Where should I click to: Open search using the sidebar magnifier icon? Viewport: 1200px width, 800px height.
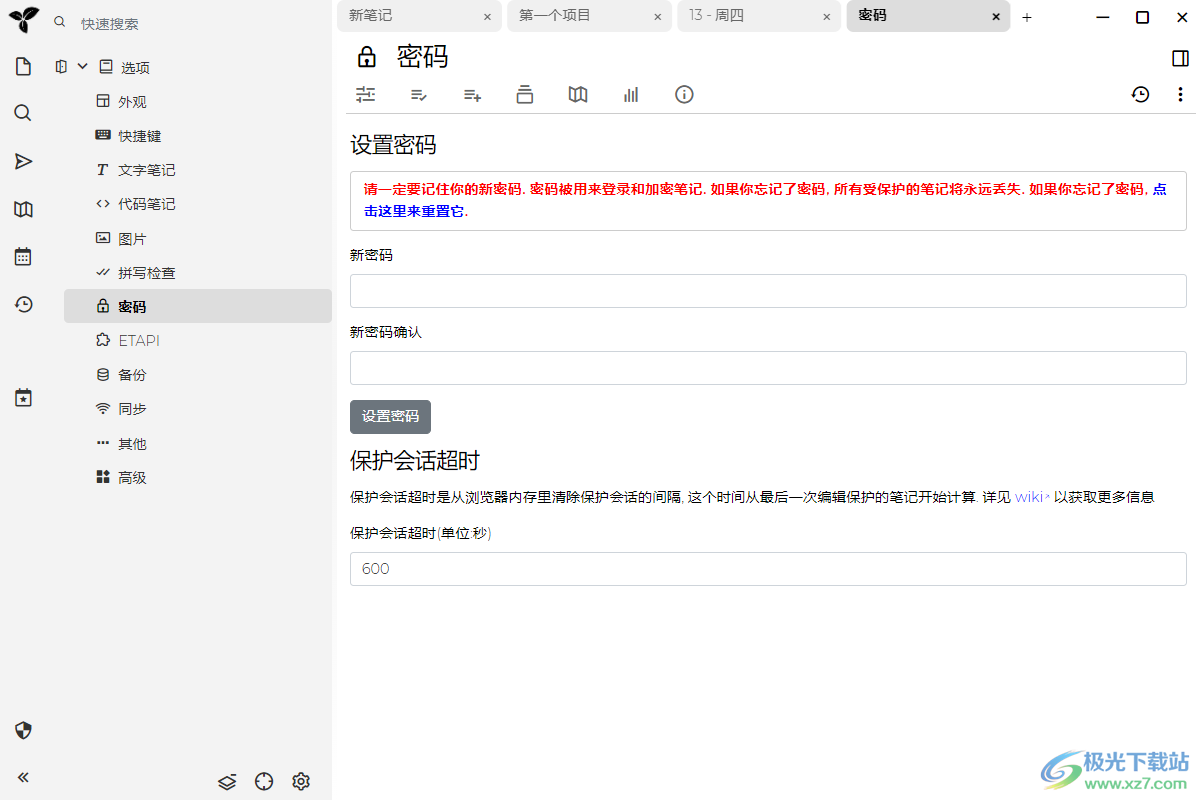pos(23,113)
